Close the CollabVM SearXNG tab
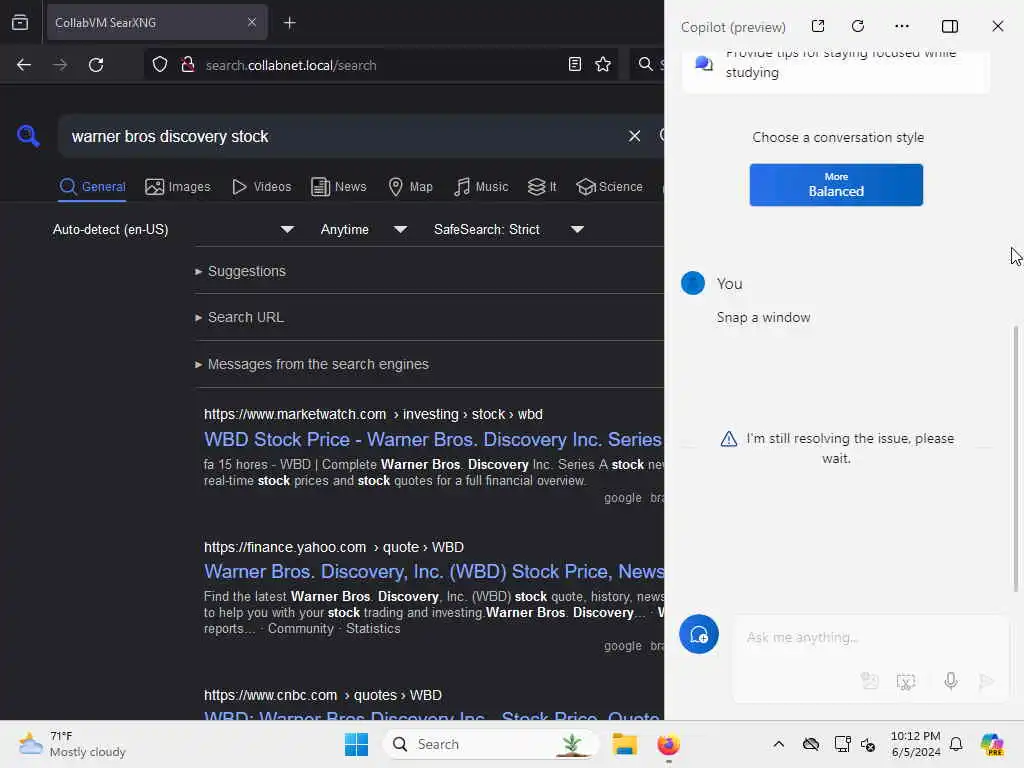The image size is (1024, 768). point(251,22)
